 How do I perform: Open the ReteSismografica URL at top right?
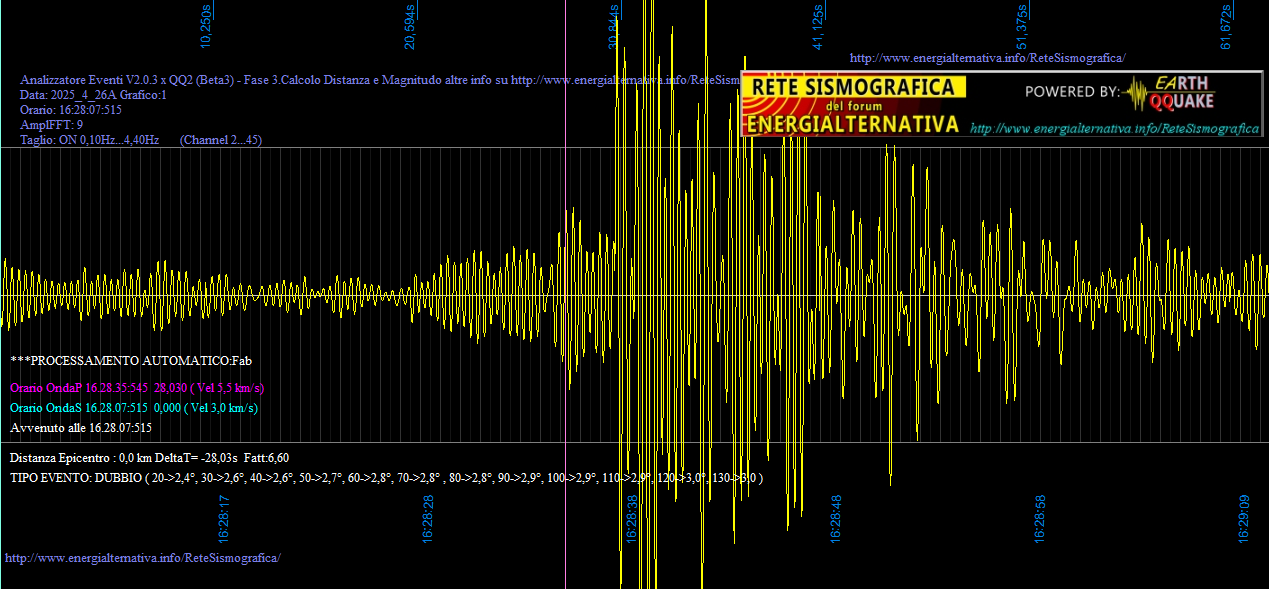[x=987, y=58]
